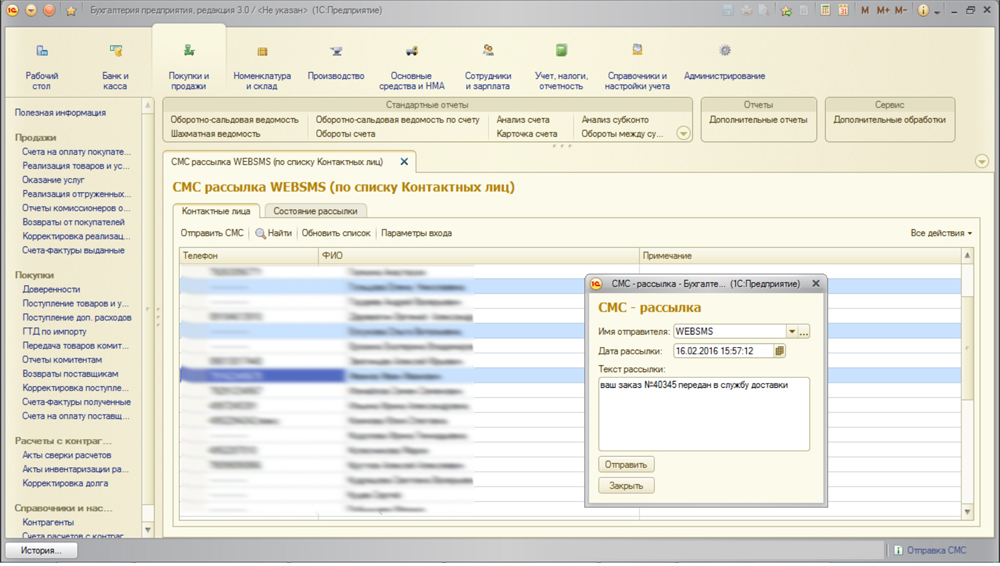
Task: Open dropdown arrow next to info icon
Action: 937,11
